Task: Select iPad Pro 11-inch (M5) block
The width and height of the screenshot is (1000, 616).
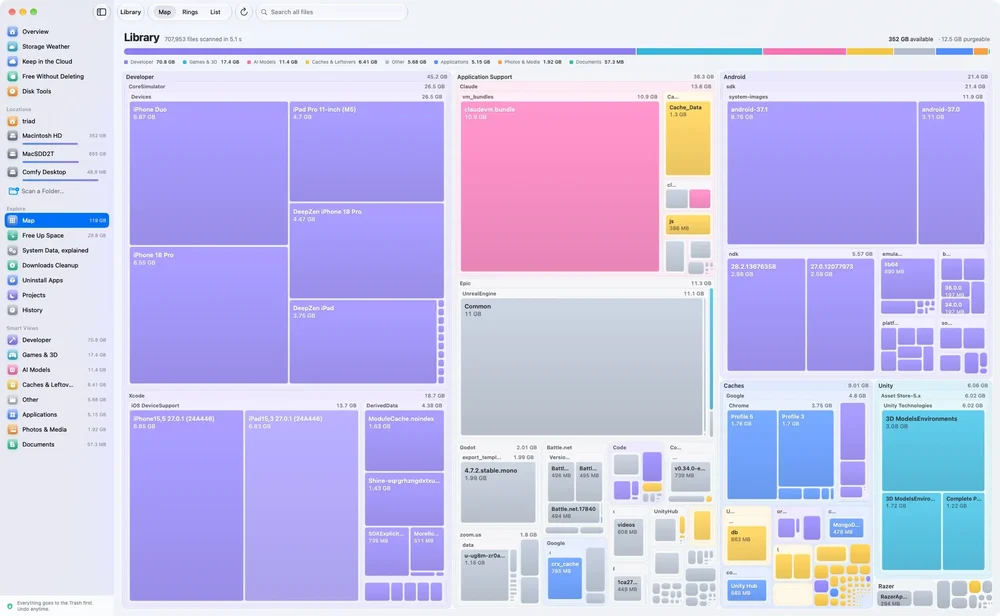Action: click(367, 152)
